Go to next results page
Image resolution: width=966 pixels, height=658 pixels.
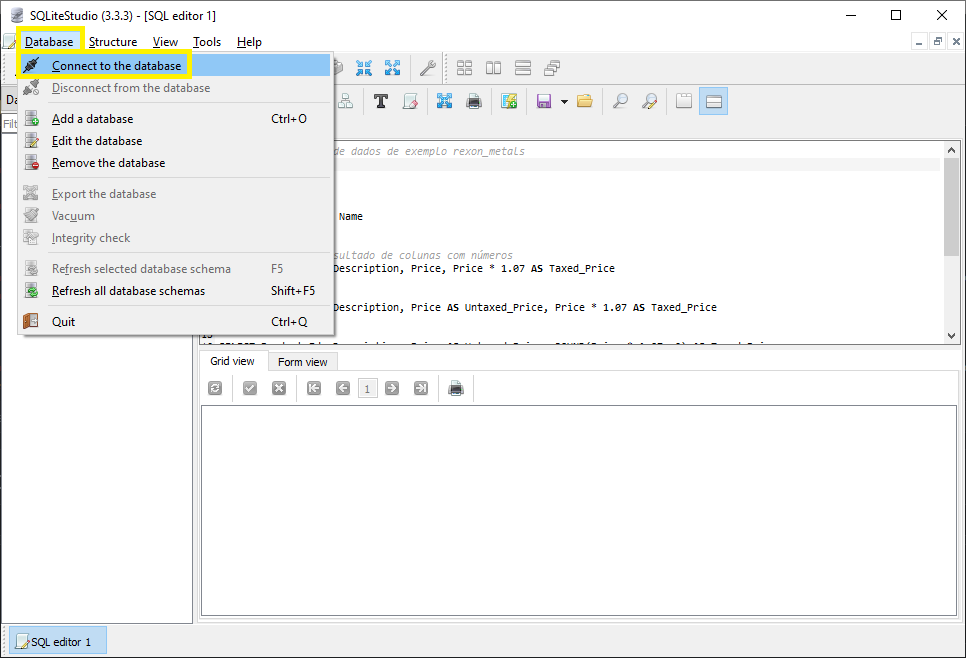click(x=392, y=388)
